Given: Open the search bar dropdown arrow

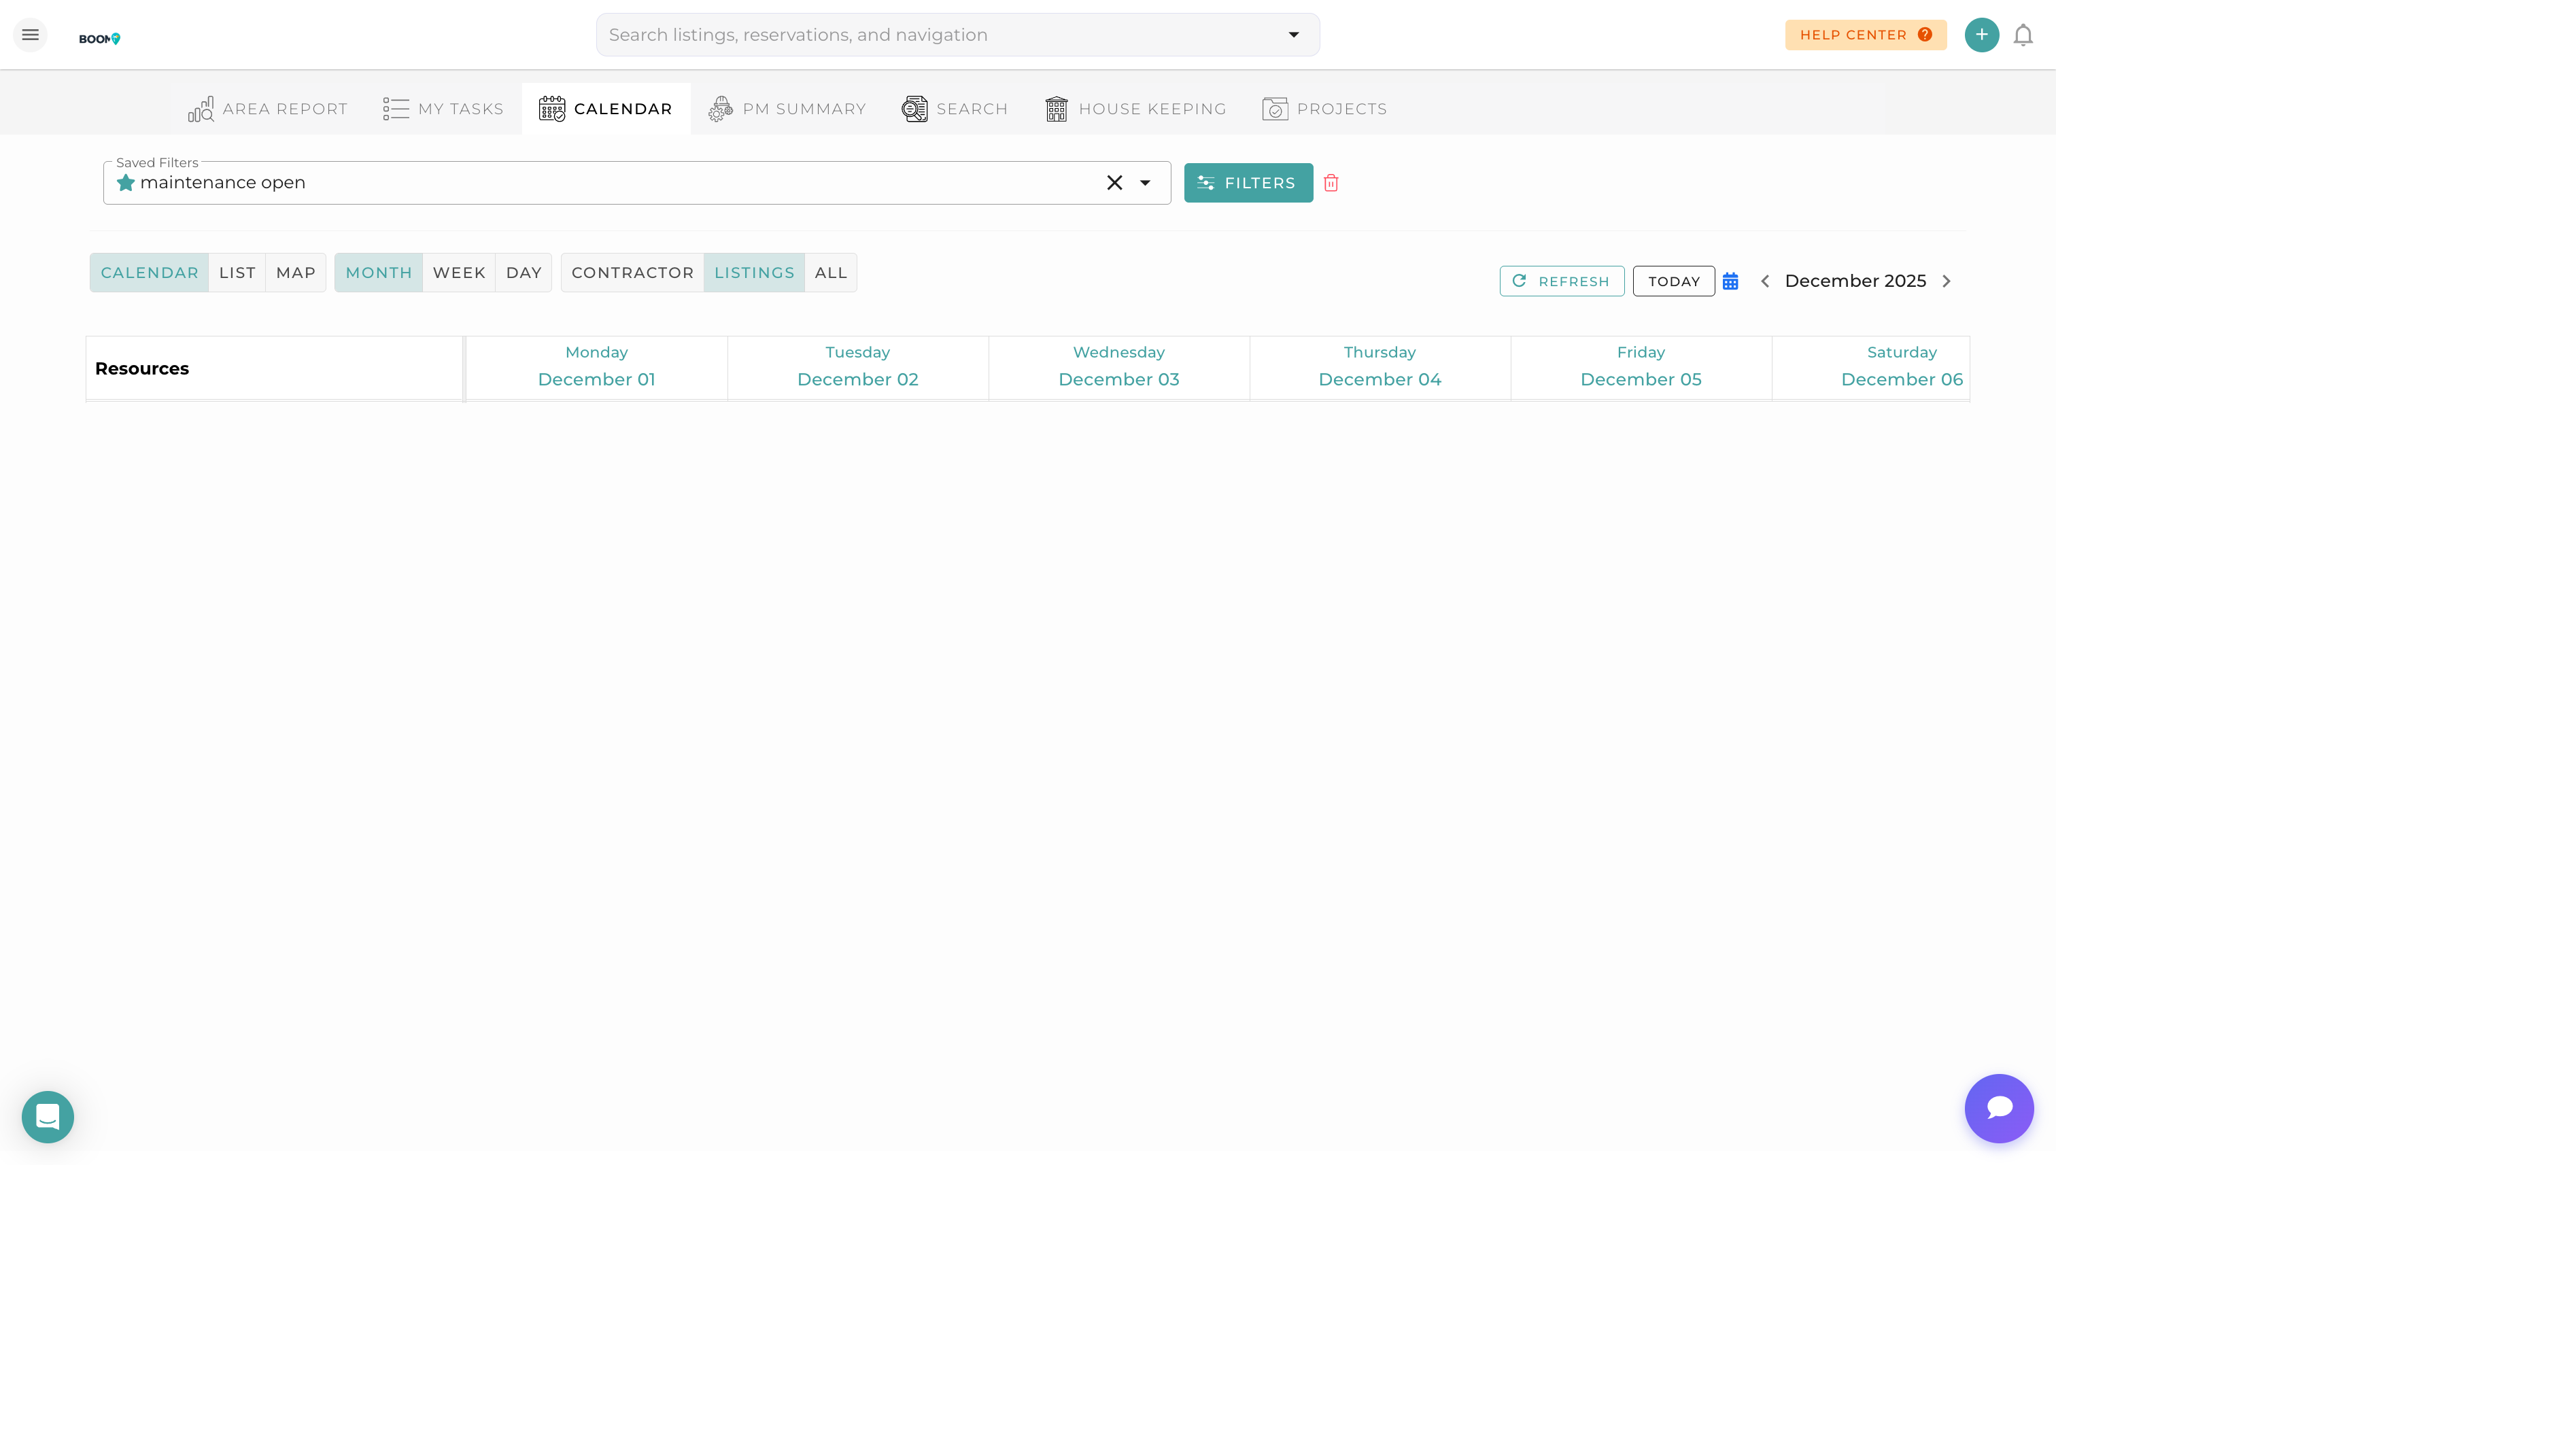Looking at the screenshot, I should [x=1294, y=34].
